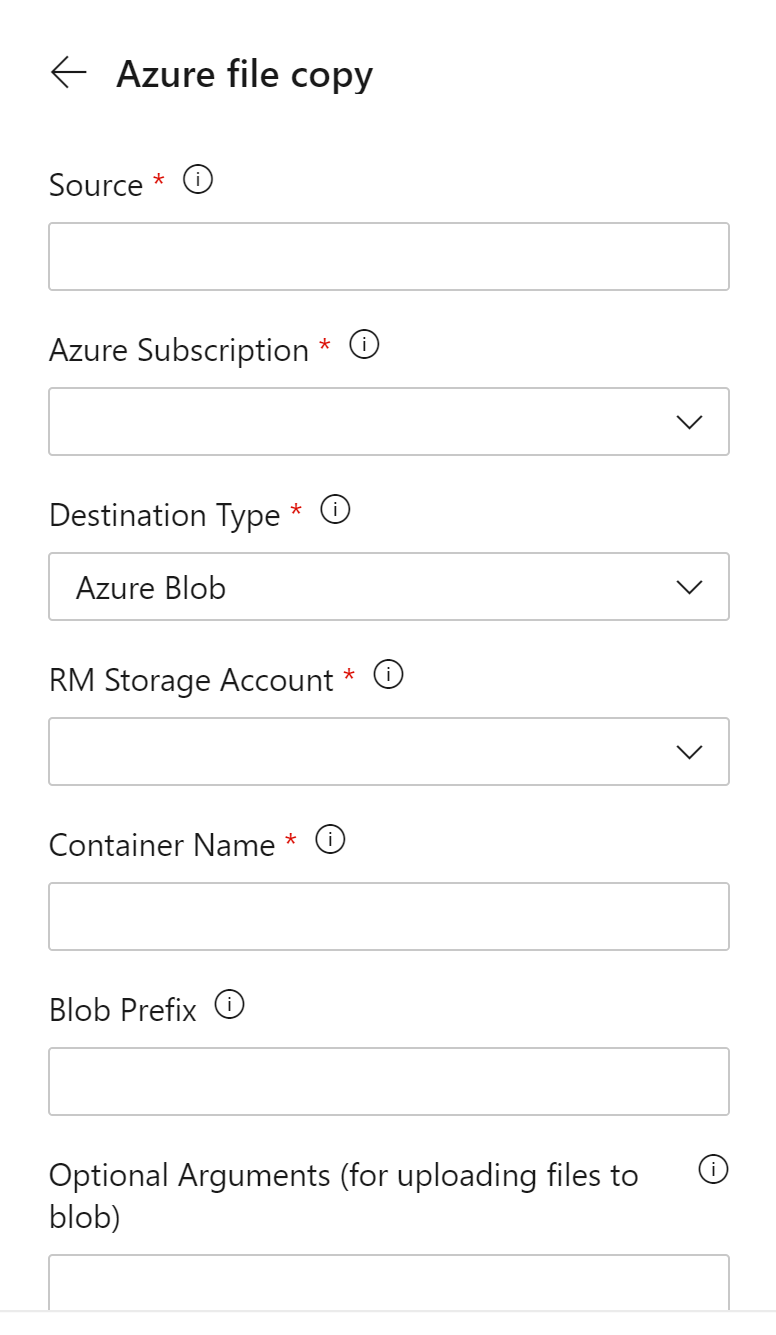Click into the Source text box
This screenshot has width=776, height=1335.
coord(389,257)
